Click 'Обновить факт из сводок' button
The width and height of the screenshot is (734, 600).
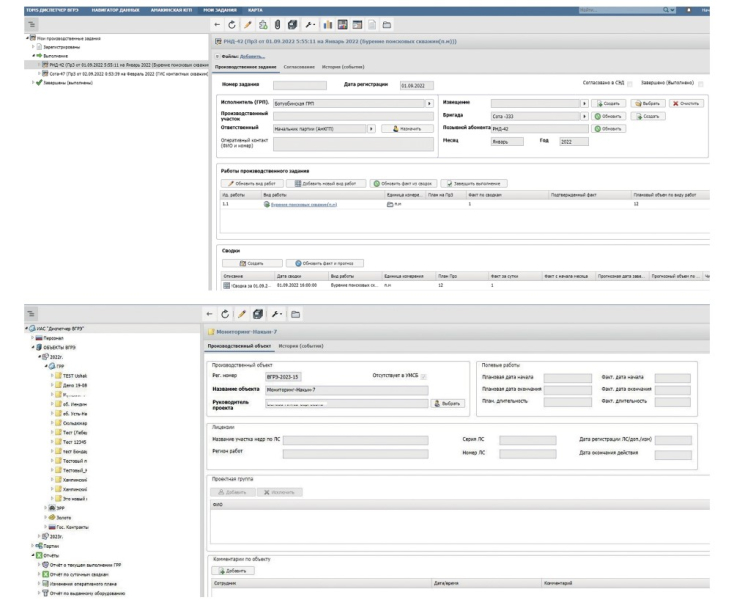click(x=403, y=183)
